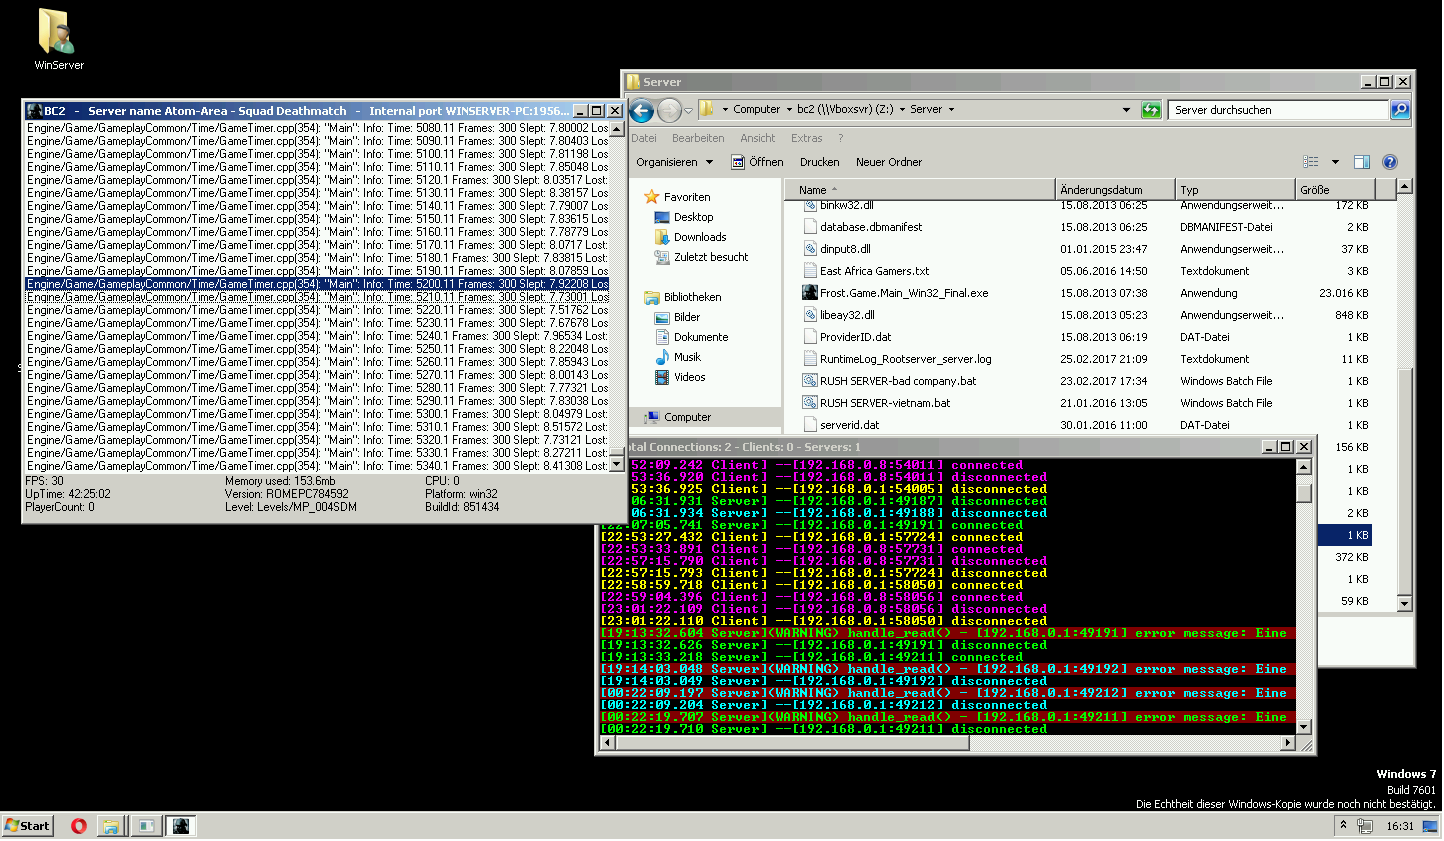Click the Server durchsuchen search field
Image resolution: width=1444 pixels, height=841 pixels.
coord(1276,110)
